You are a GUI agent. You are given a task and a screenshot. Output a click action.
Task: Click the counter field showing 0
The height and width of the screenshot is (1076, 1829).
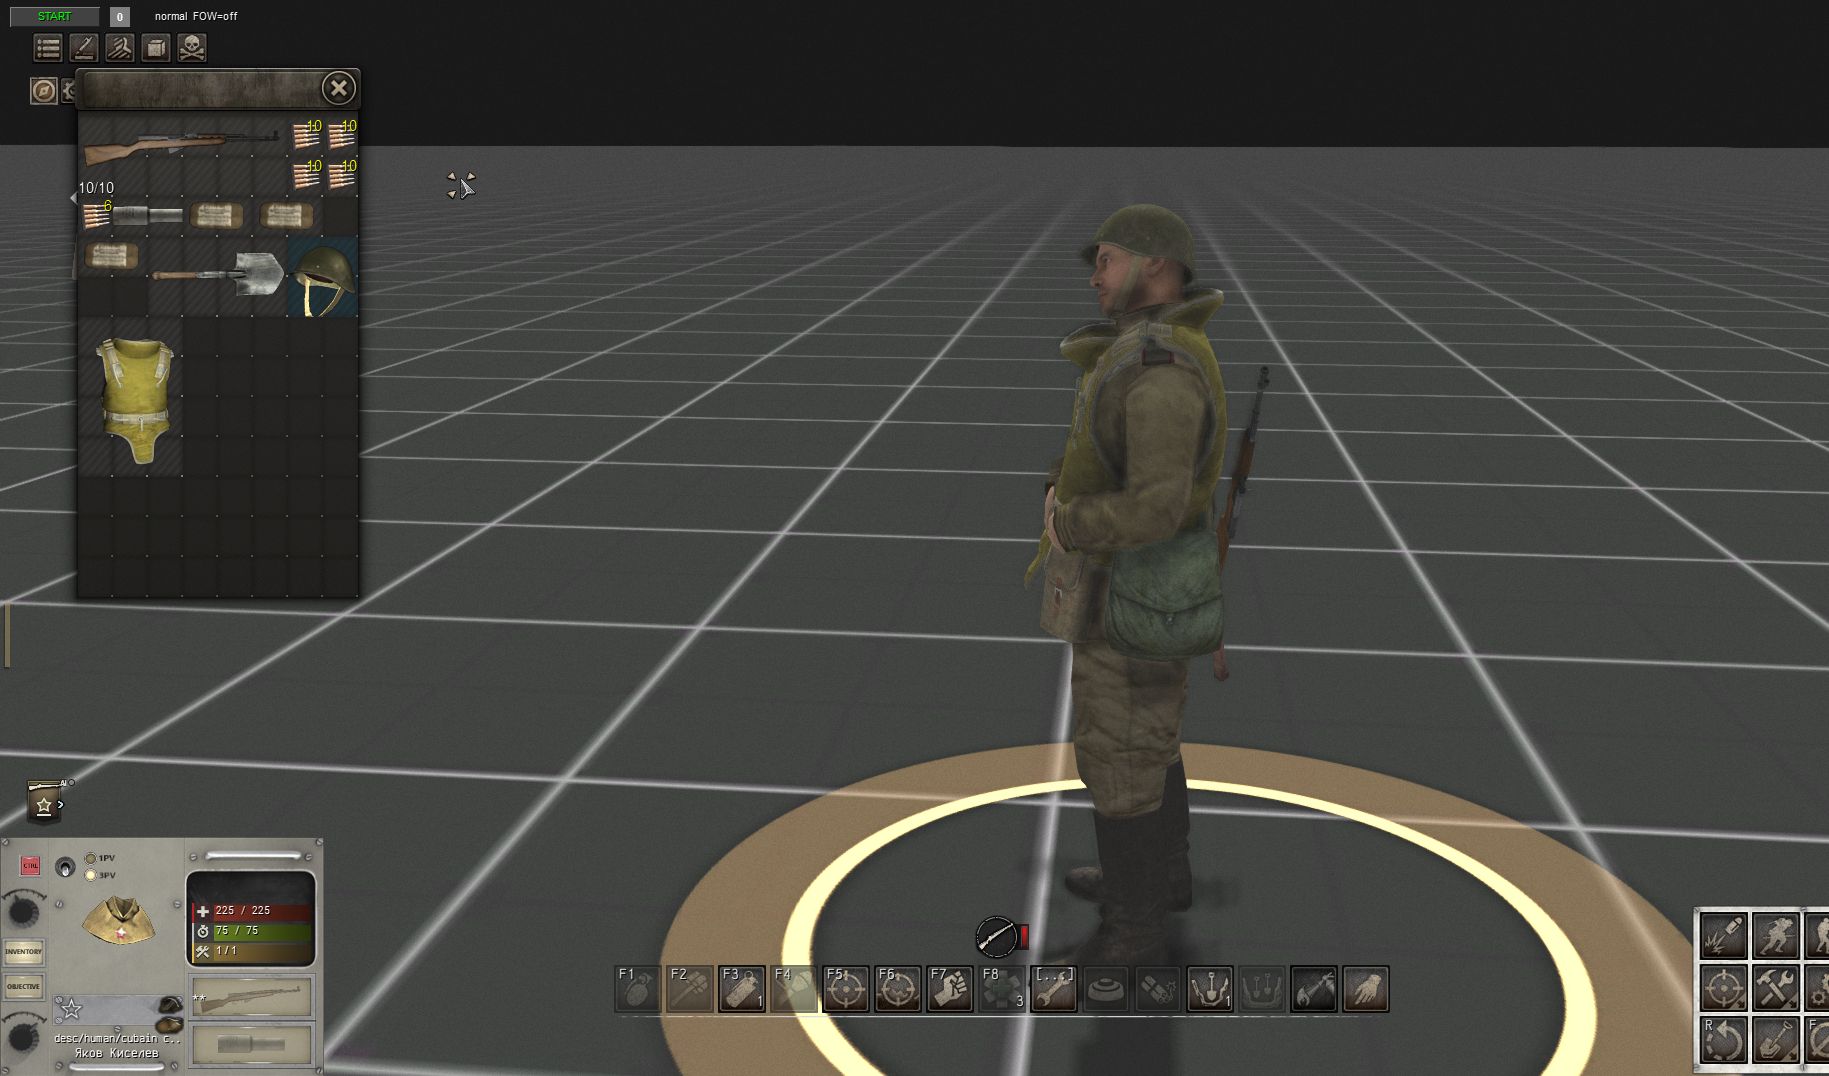[x=120, y=16]
